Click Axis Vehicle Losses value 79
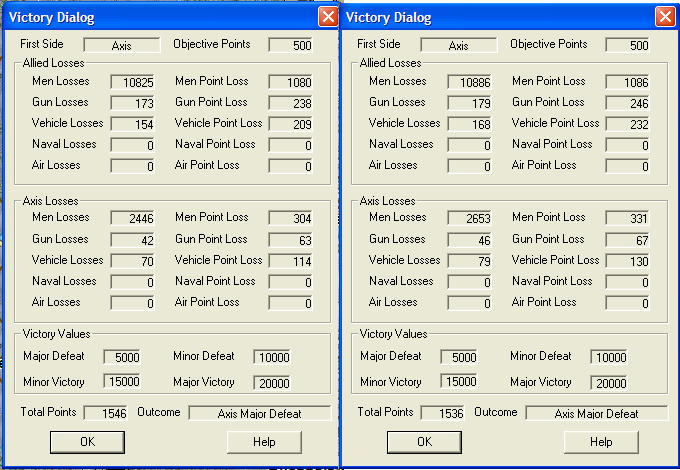This screenshot has width=680, height=470. tap(469, 261)
